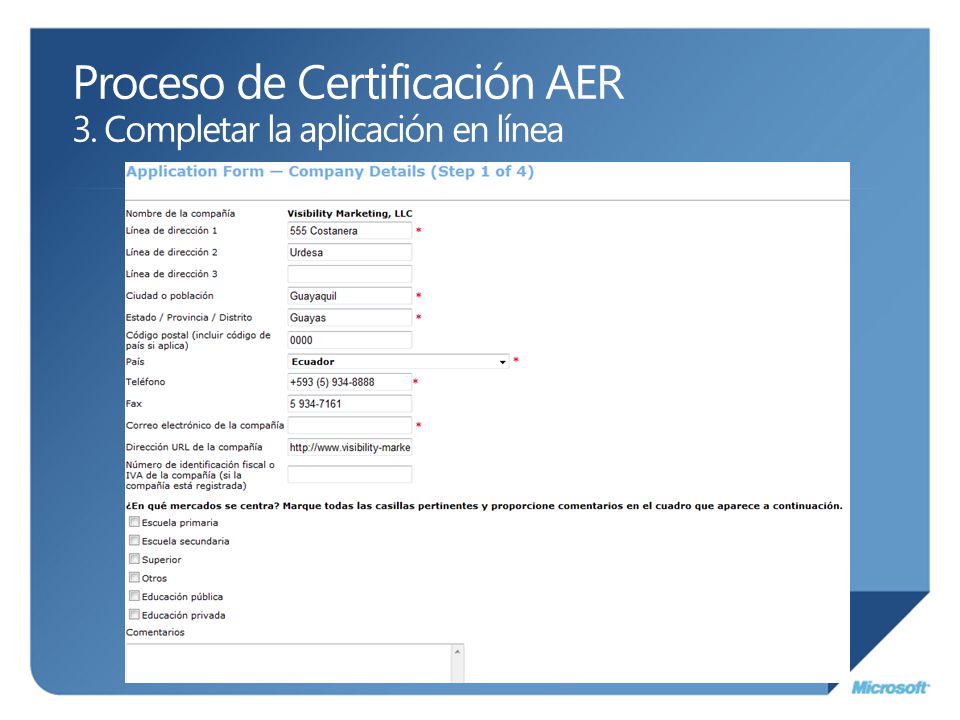
Task: Tick the Escuela secundaria checkbox
Action: (x=134, y=541)
